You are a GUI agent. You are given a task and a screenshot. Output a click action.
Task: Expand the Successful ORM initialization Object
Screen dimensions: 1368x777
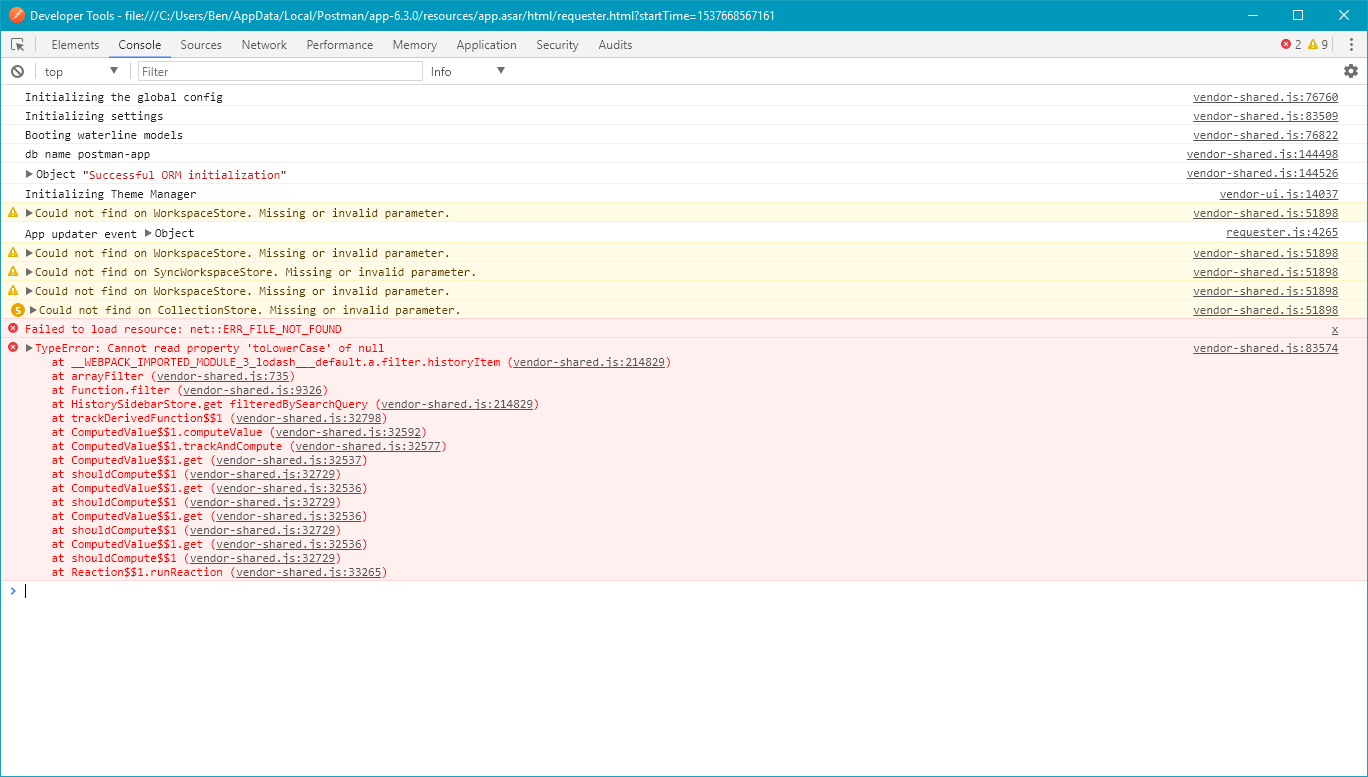(29, 174)
